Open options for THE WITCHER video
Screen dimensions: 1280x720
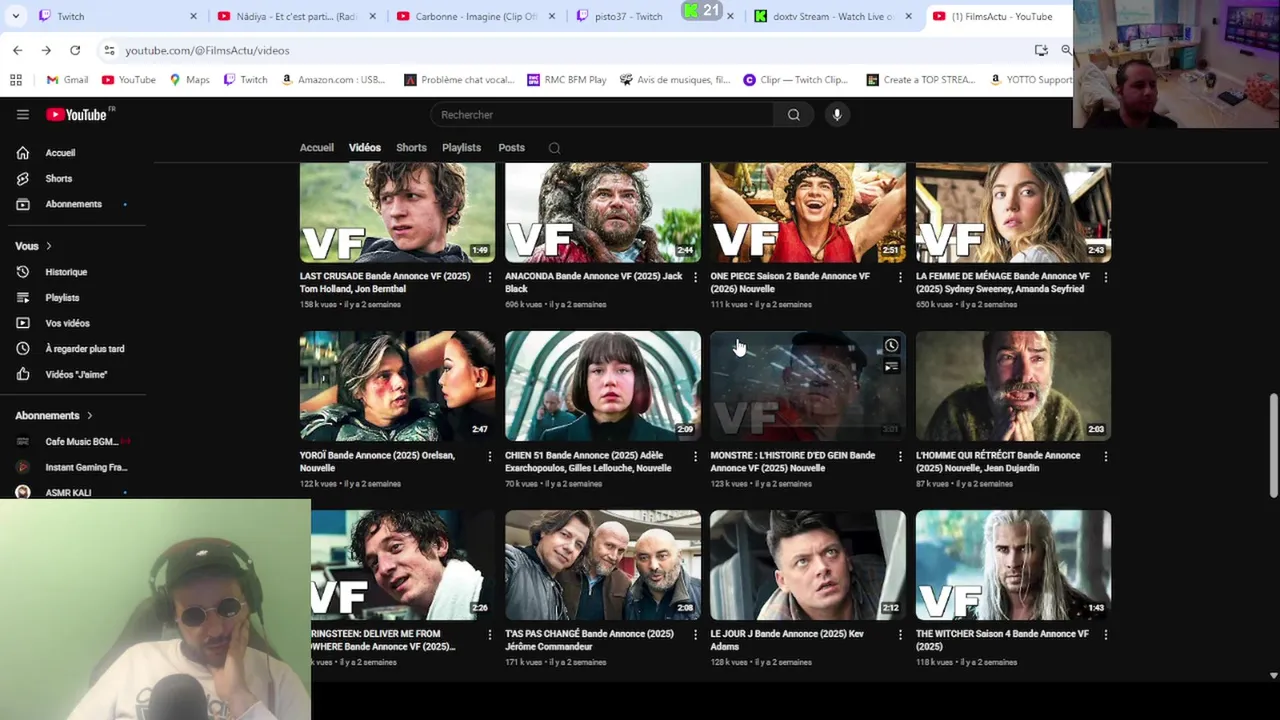1105,635
